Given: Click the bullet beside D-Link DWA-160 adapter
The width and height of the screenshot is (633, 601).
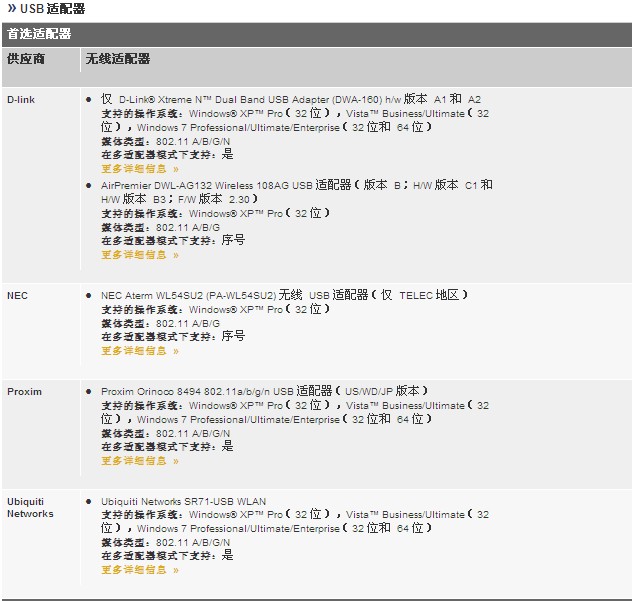Looking at the screenshot, I should coord(89,100).
